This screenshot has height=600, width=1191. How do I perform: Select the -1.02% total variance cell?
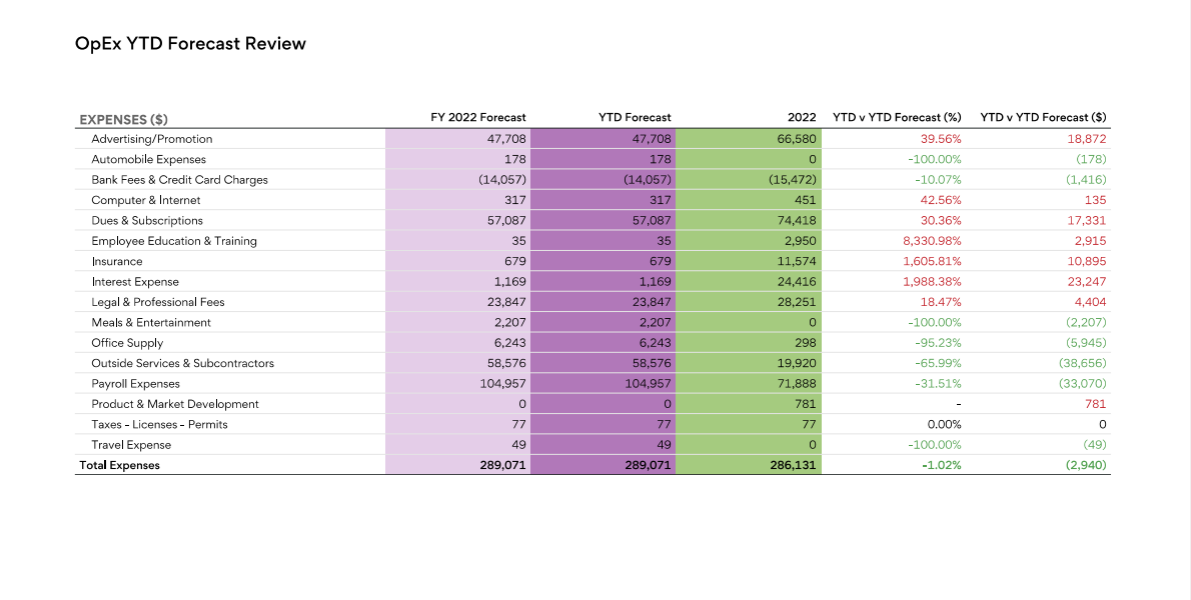tap(941, 465)
